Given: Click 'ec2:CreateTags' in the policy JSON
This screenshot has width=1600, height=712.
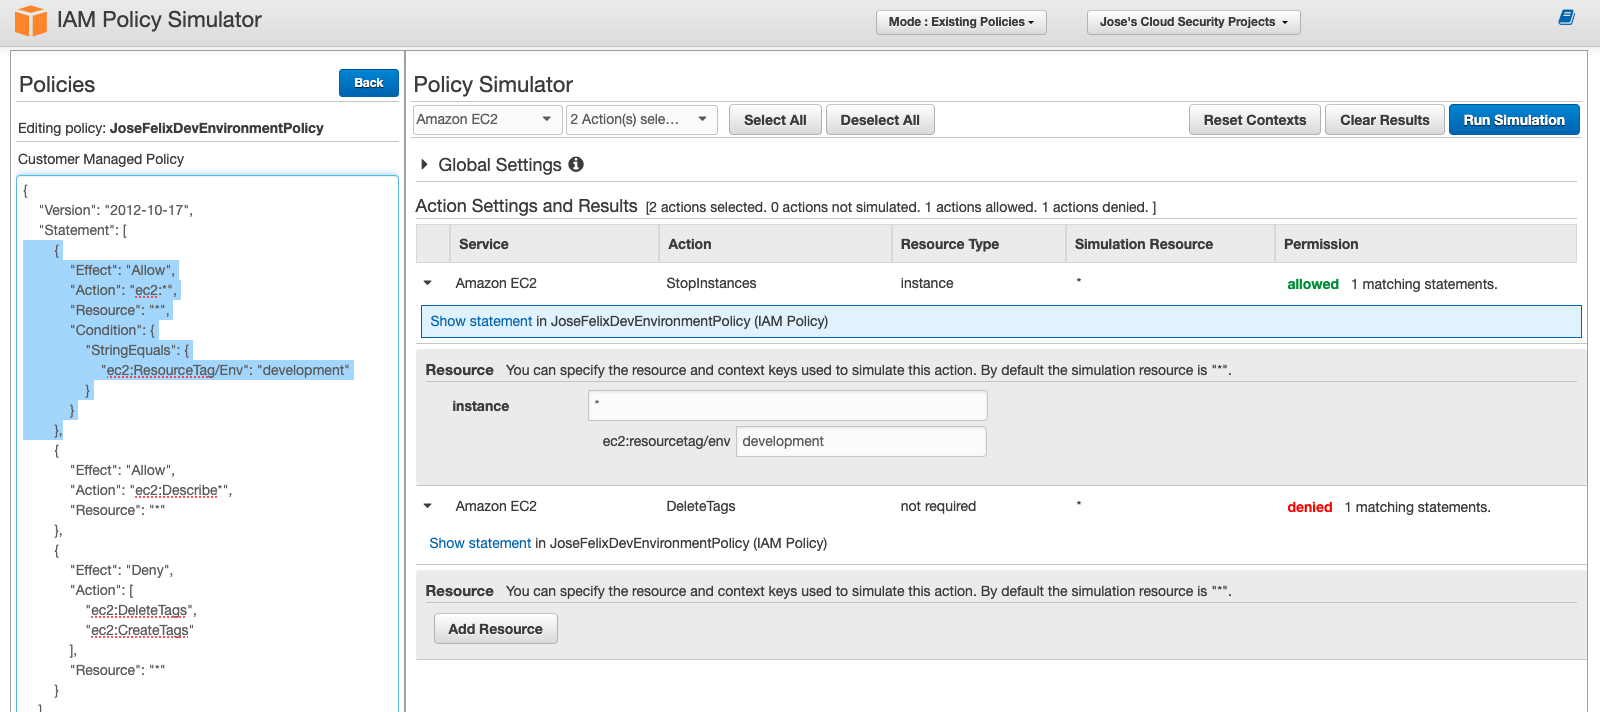Looking at the screenshot, I should pos(140,630).
